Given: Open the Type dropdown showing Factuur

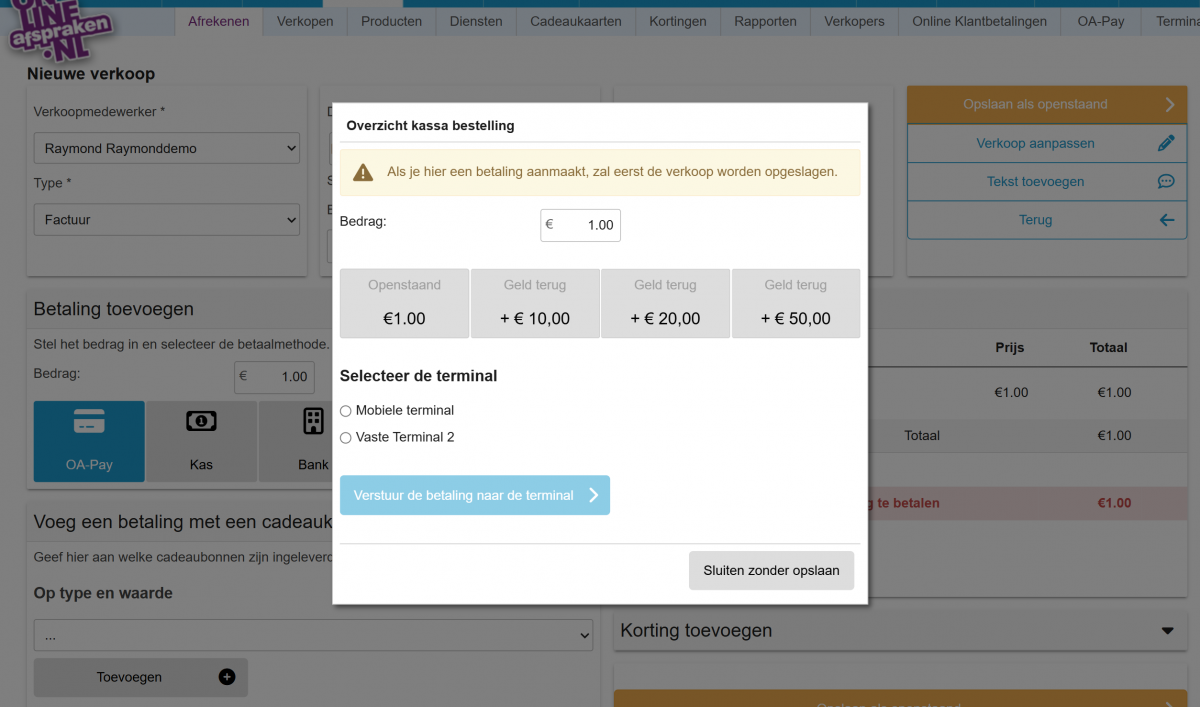Looking at the screenshot, I should pos(166,220).
